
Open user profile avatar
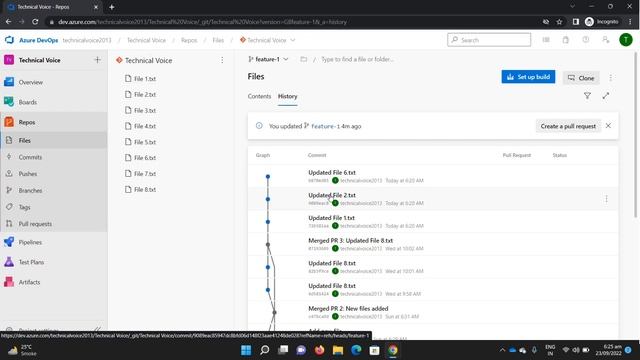[626, 40]
